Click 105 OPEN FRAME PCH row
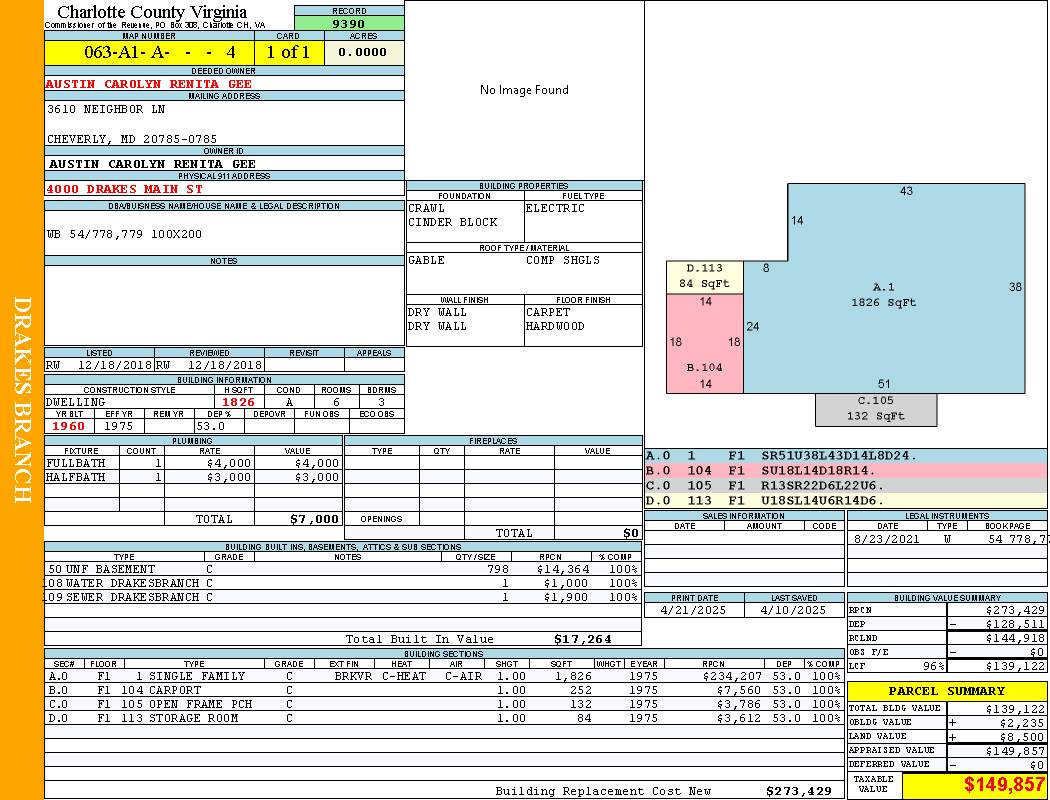 tap(445, 704)
